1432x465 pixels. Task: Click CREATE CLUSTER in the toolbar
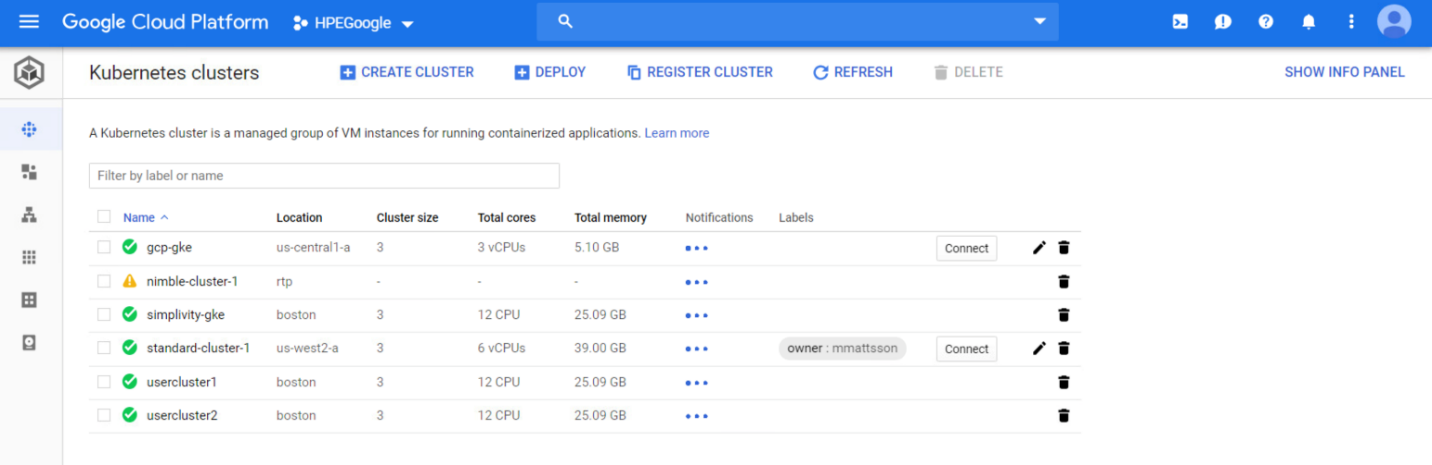click(407, 72)
